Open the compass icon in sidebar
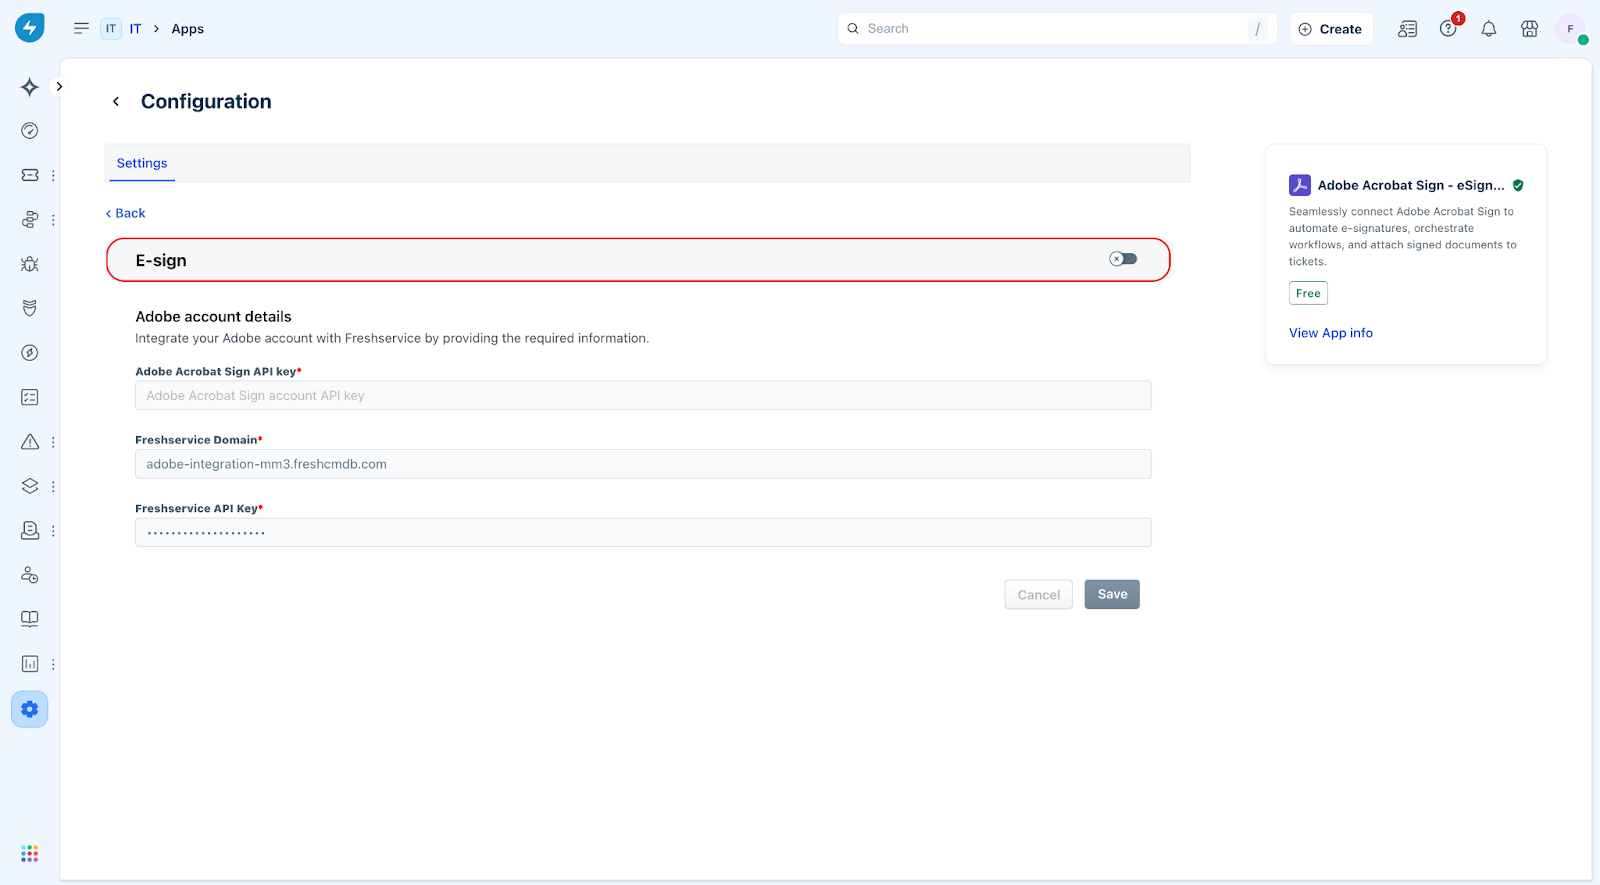Viewport: 1600px width, 885px height. point(30,353)
